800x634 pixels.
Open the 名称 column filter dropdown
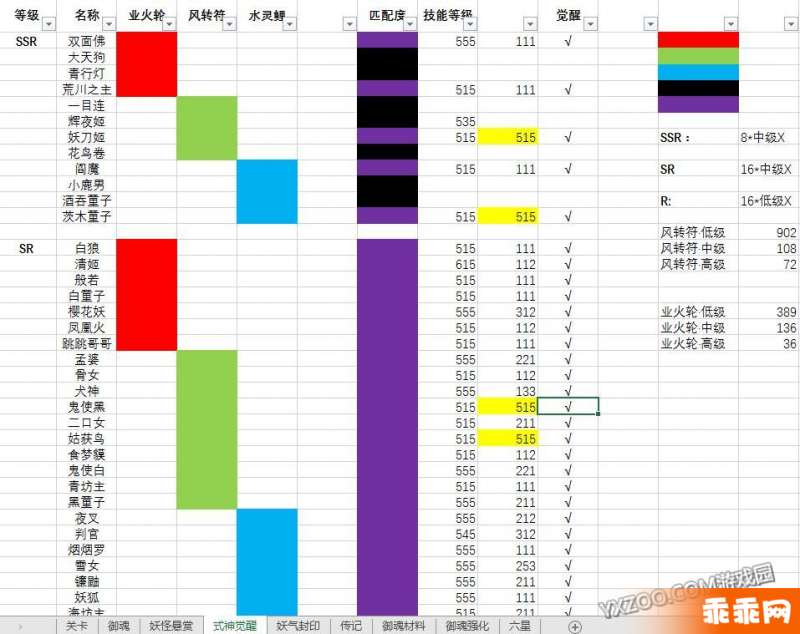[109, 23]
